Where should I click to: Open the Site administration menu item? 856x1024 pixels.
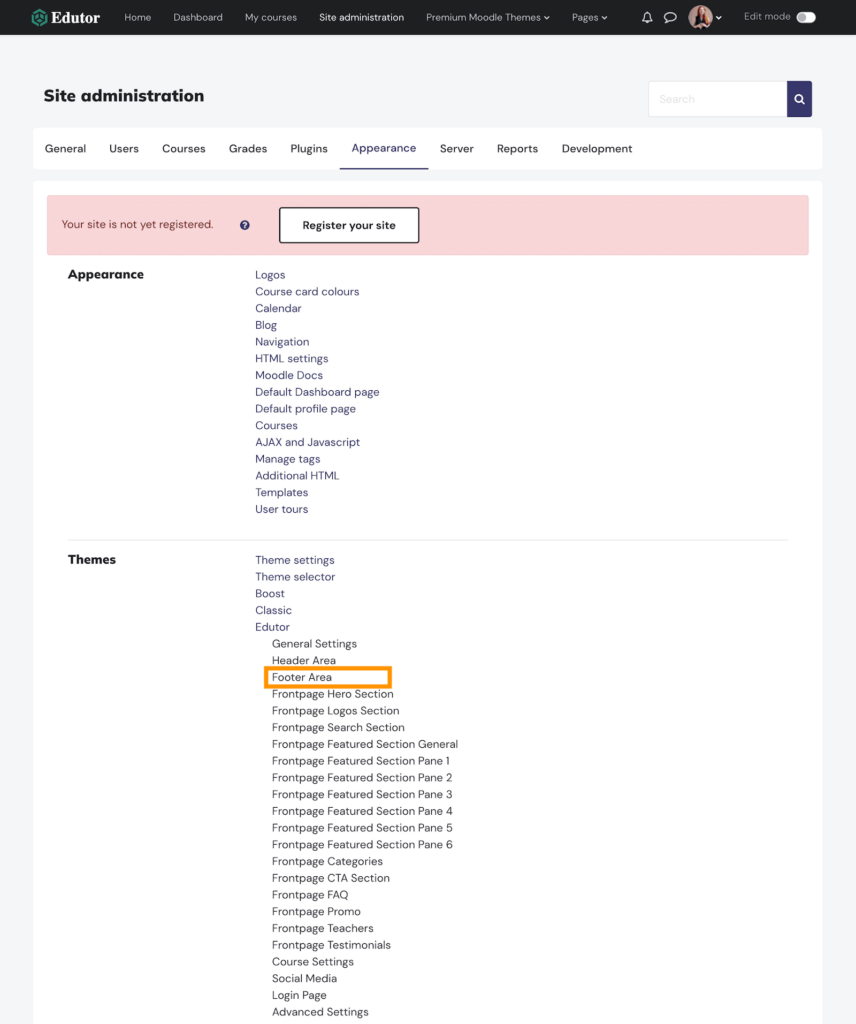pos(361,17)
